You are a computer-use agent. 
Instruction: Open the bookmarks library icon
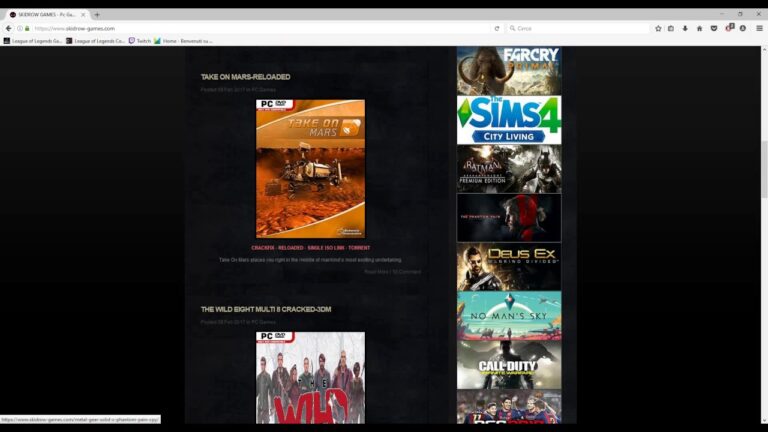671,28
